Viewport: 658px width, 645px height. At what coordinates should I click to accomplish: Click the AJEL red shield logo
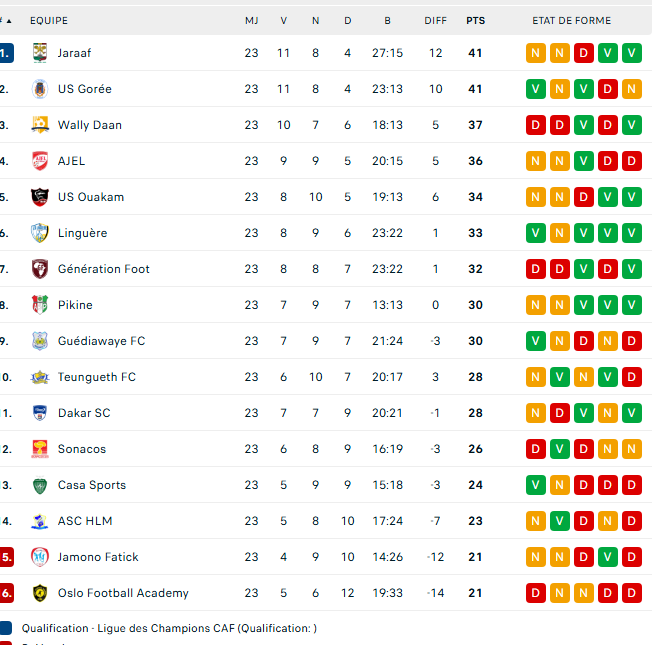[x=39, y=161]
